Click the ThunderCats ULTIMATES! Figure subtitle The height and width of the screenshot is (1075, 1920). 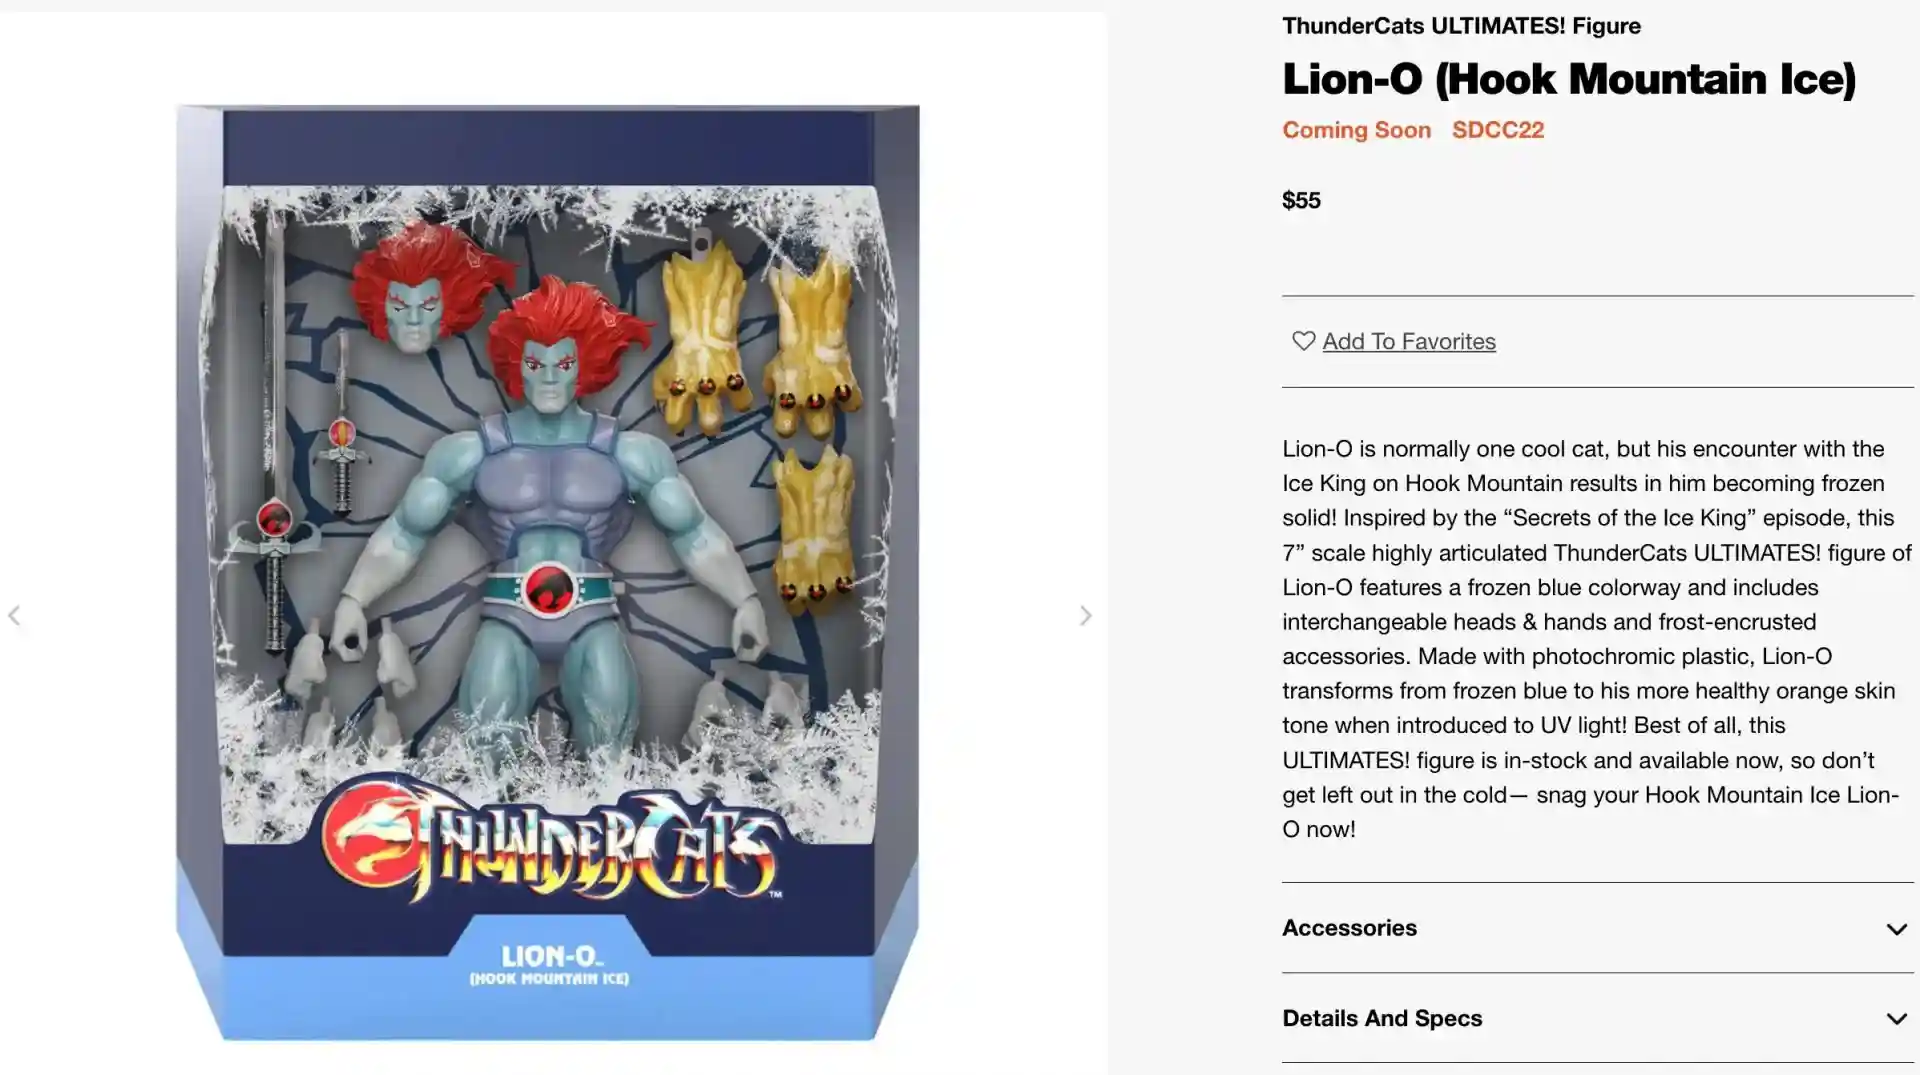tap(1461, 26)
